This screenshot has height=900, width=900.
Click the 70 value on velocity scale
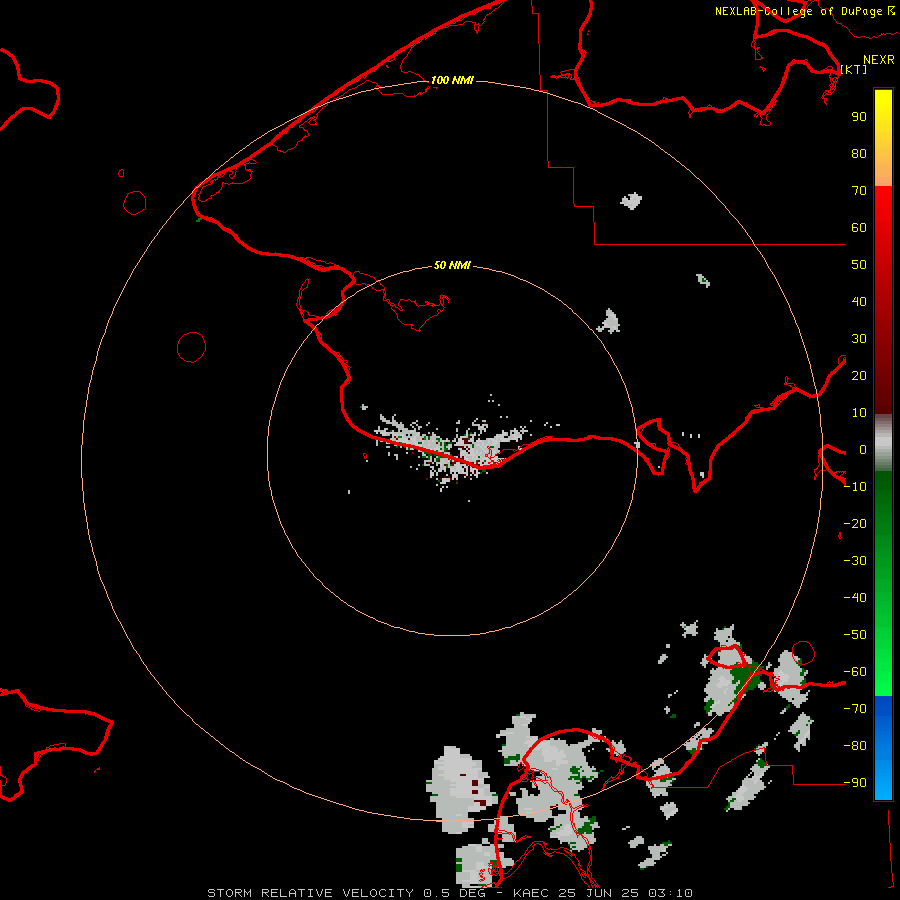point(859,191)
